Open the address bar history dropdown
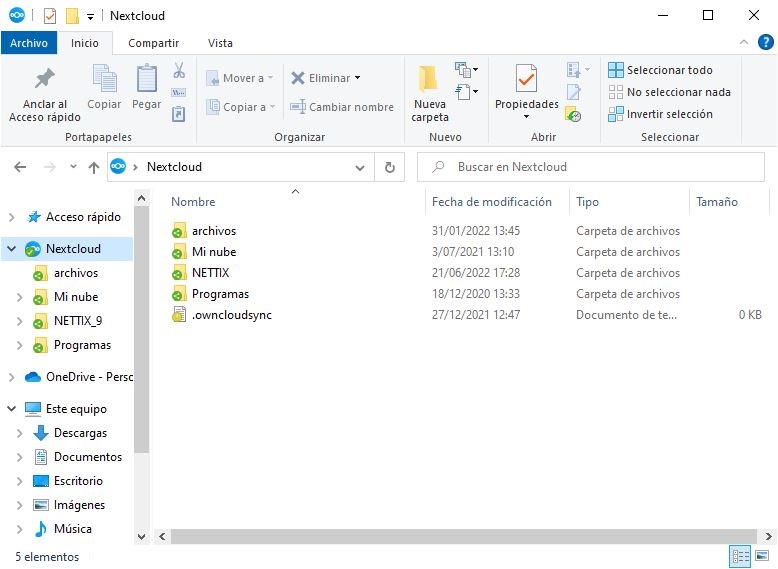This screenshot has width=778, height=569. [x=361, y=168]
